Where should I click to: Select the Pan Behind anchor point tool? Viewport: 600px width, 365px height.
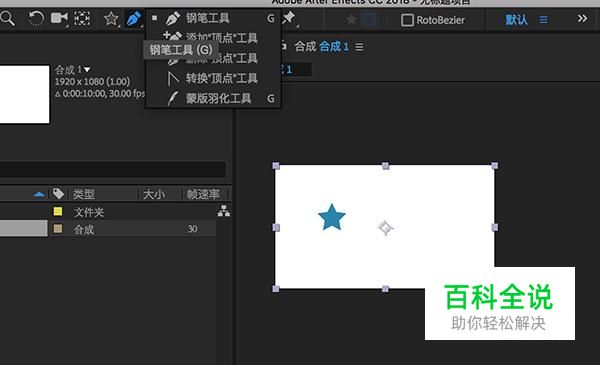coord(82,18)
